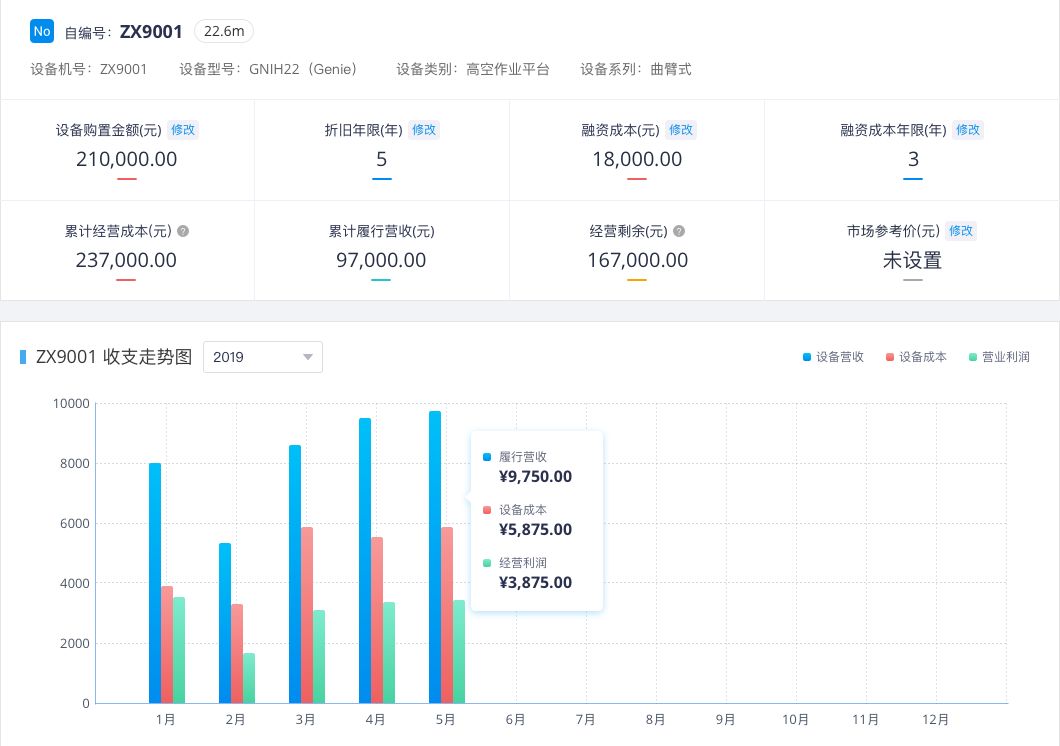Screen dimensions: 1060x746
Task: Click the 18,000.00 financing cost value
Action: 637,159
